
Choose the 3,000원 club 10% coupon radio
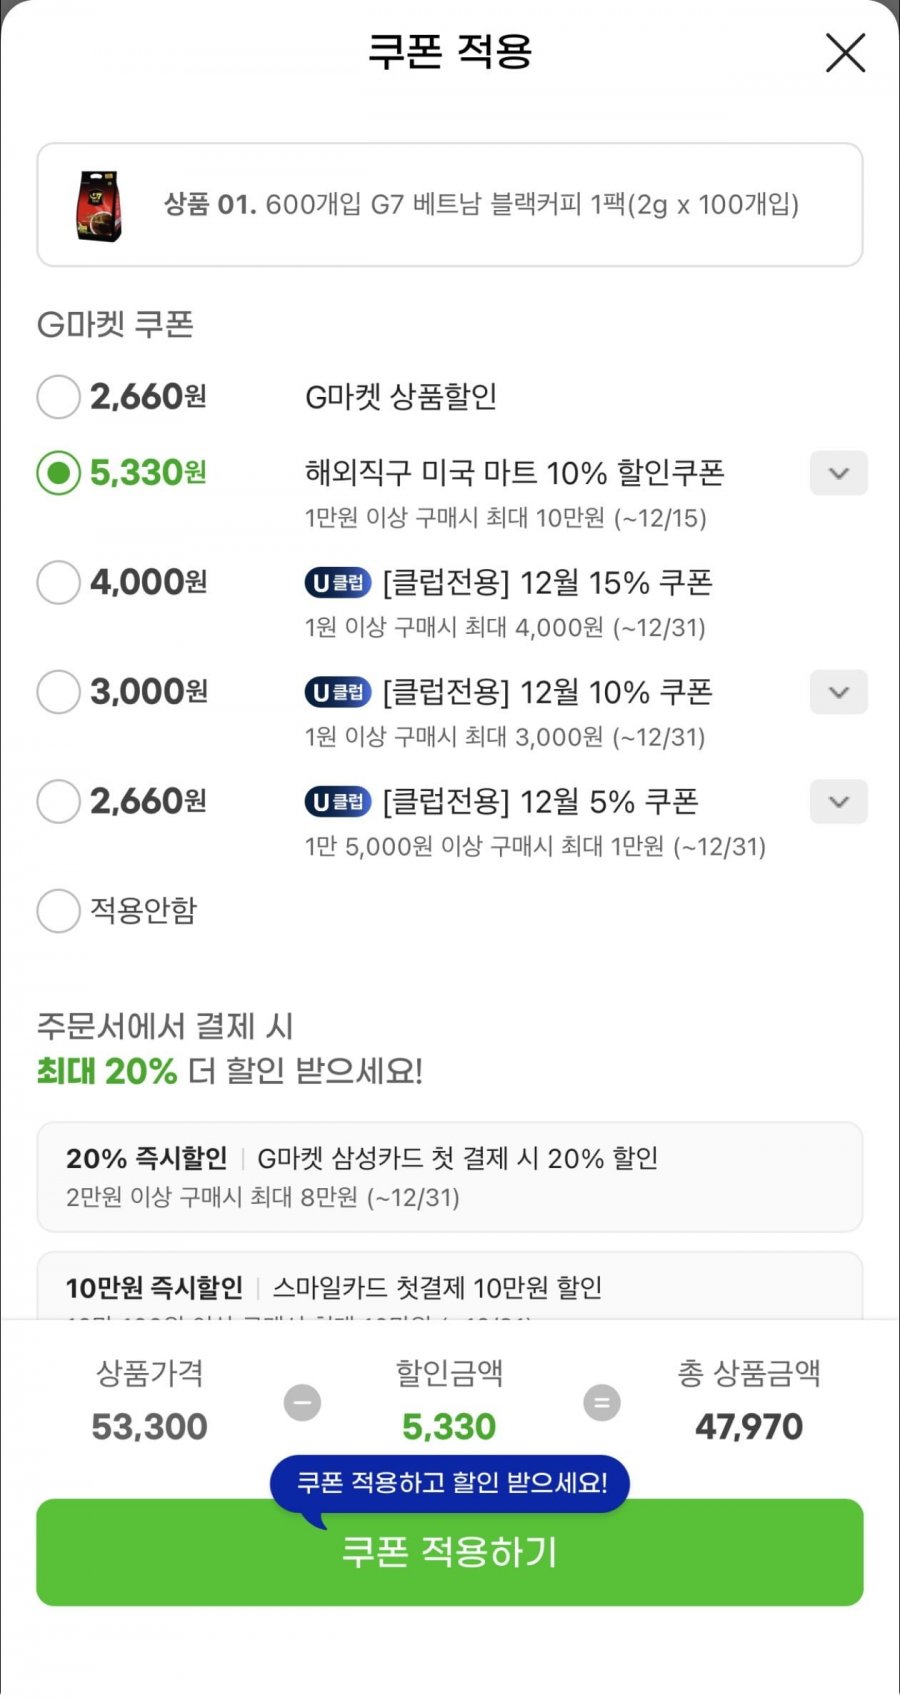[x=58, y=692]
